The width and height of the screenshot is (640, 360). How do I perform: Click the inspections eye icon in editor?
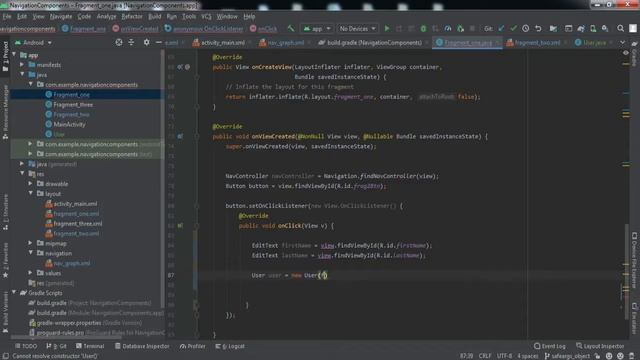click(626, 53)
